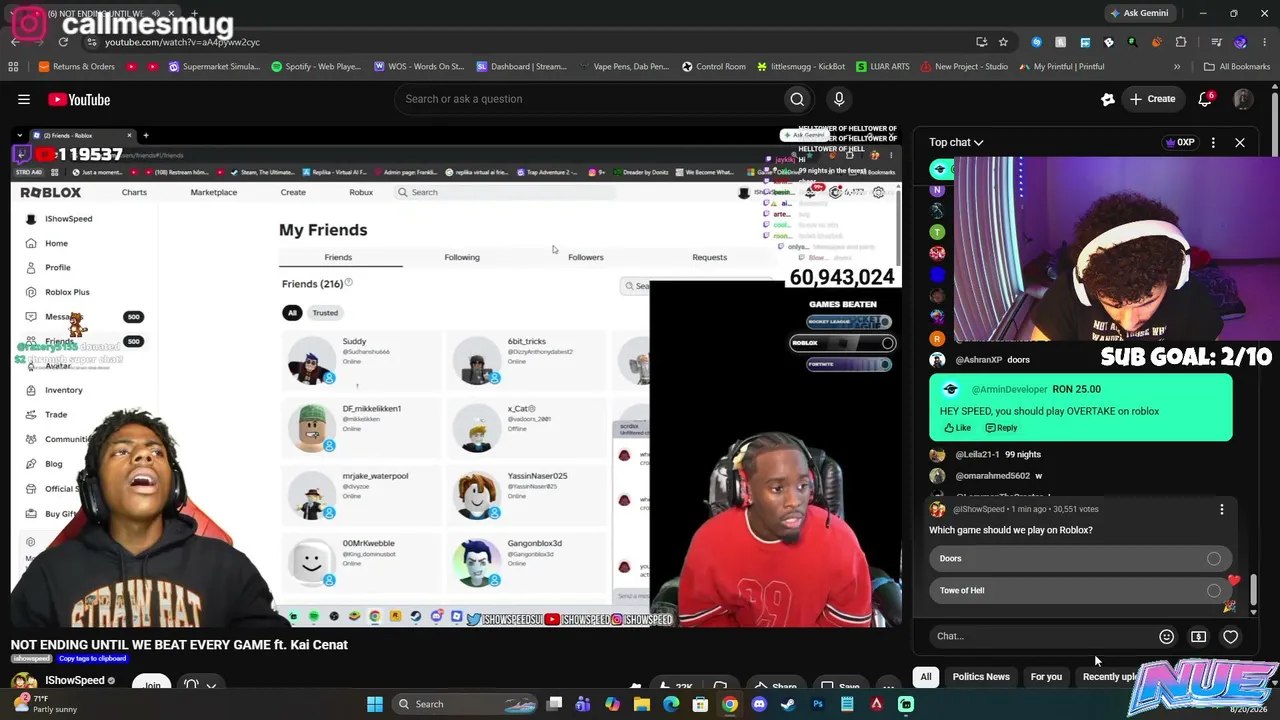The height and width of the screenshot is (720, 1280).
Task: Click the browser address bar URL
Action: tap(182, 42)
